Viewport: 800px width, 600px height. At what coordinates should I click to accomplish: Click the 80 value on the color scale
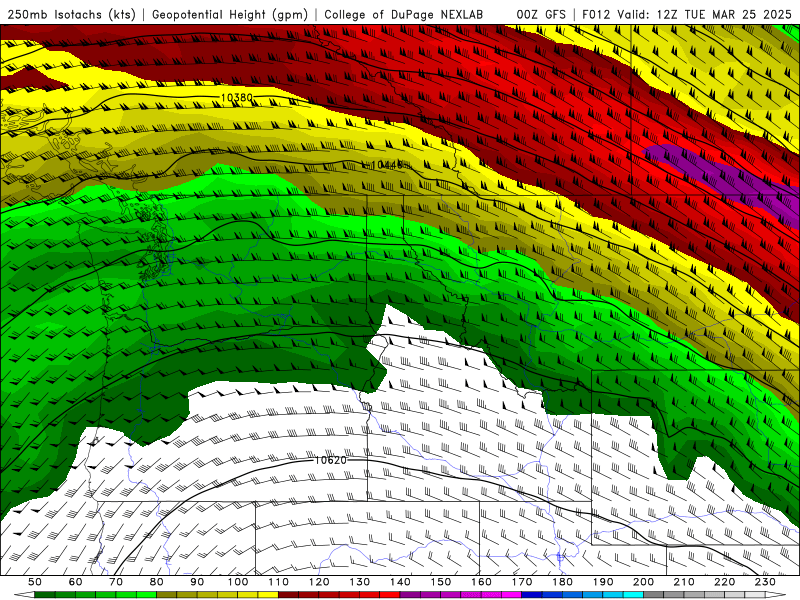(157, 582)
